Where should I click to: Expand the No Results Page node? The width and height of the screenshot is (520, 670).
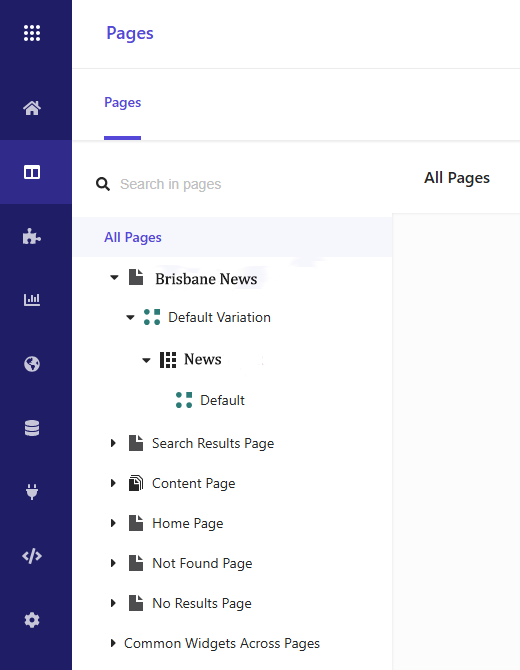click(113, 603)
